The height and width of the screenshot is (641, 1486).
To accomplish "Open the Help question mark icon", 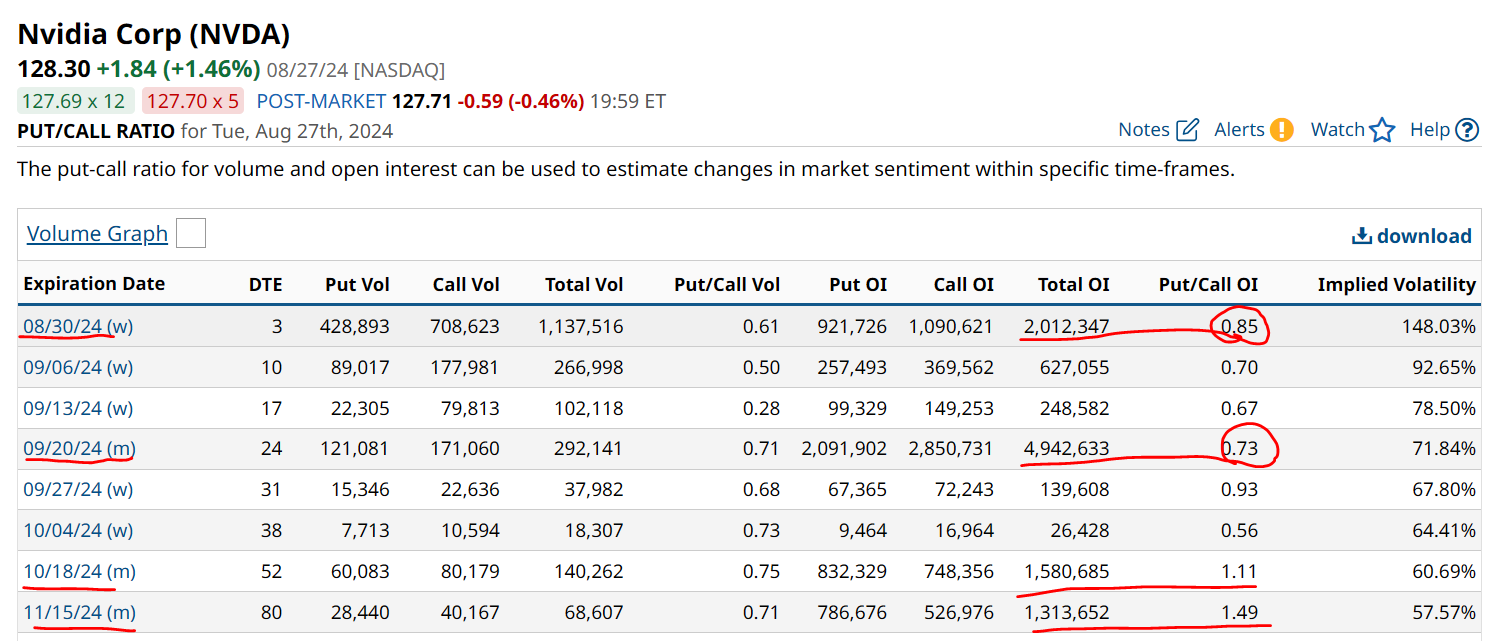I will pos(1467,129).
